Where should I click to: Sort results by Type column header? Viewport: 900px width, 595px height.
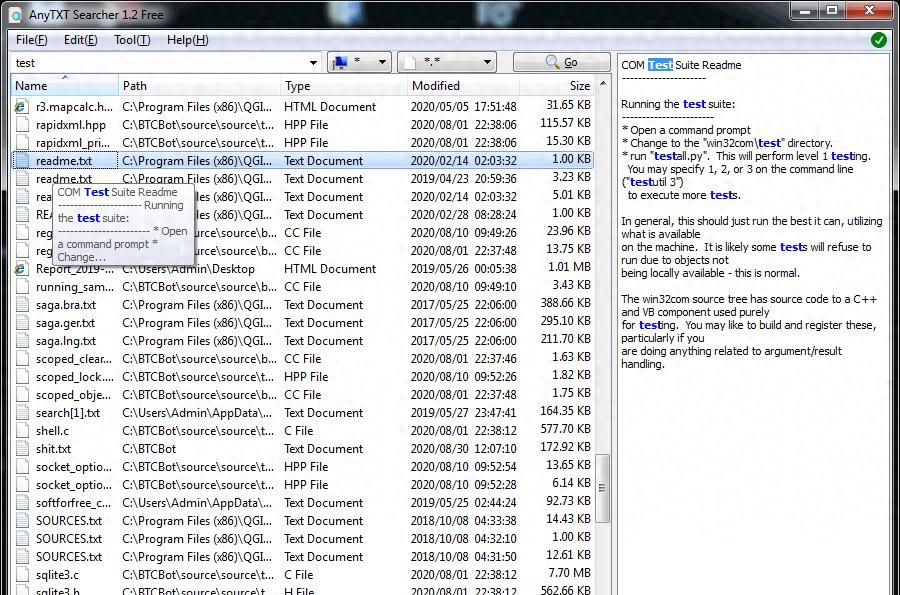(x=344, y=86)
